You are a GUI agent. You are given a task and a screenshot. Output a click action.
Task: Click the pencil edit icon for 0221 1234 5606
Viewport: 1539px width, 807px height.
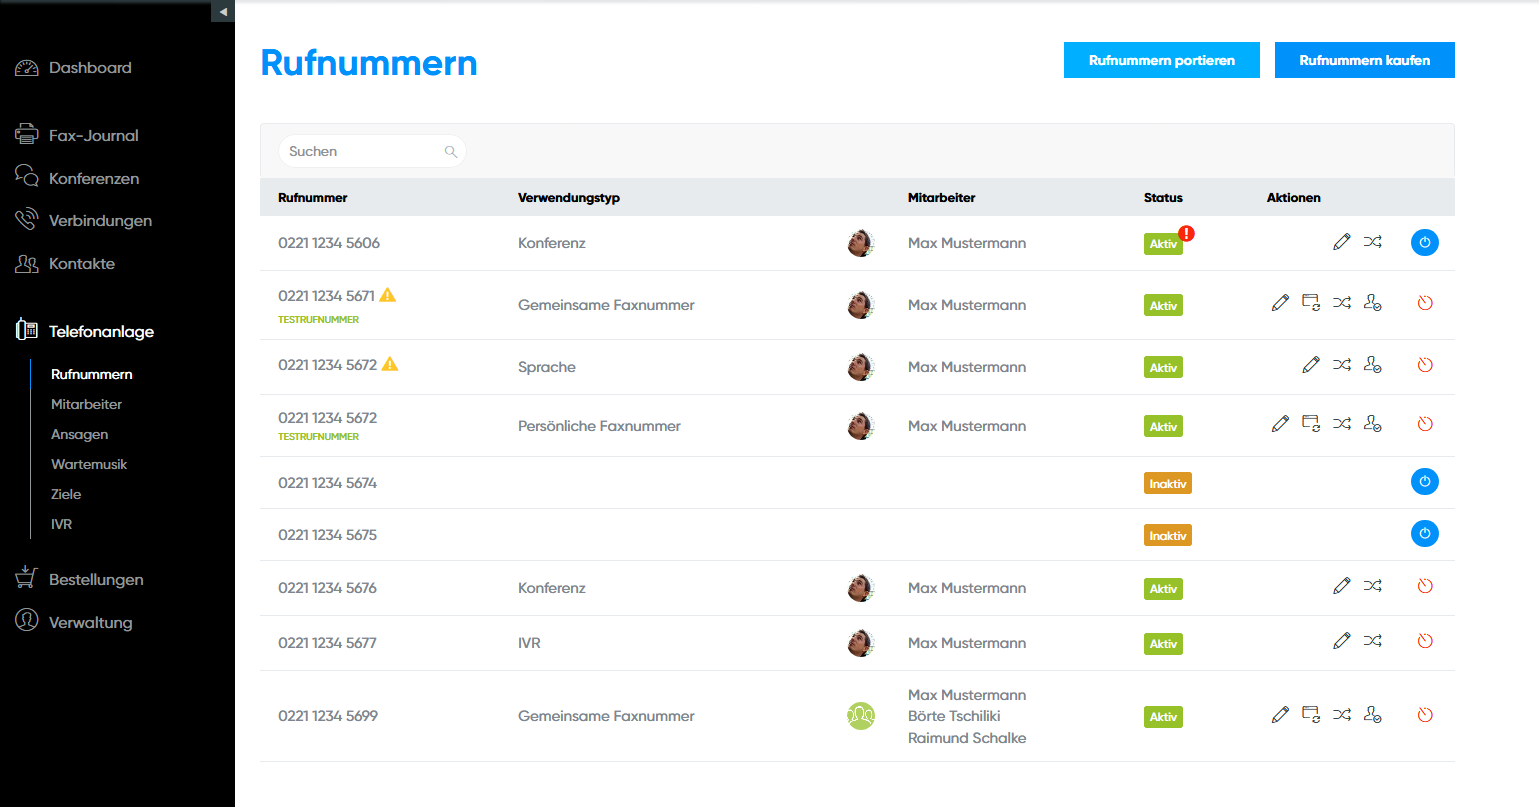(x=1342, y=242)
